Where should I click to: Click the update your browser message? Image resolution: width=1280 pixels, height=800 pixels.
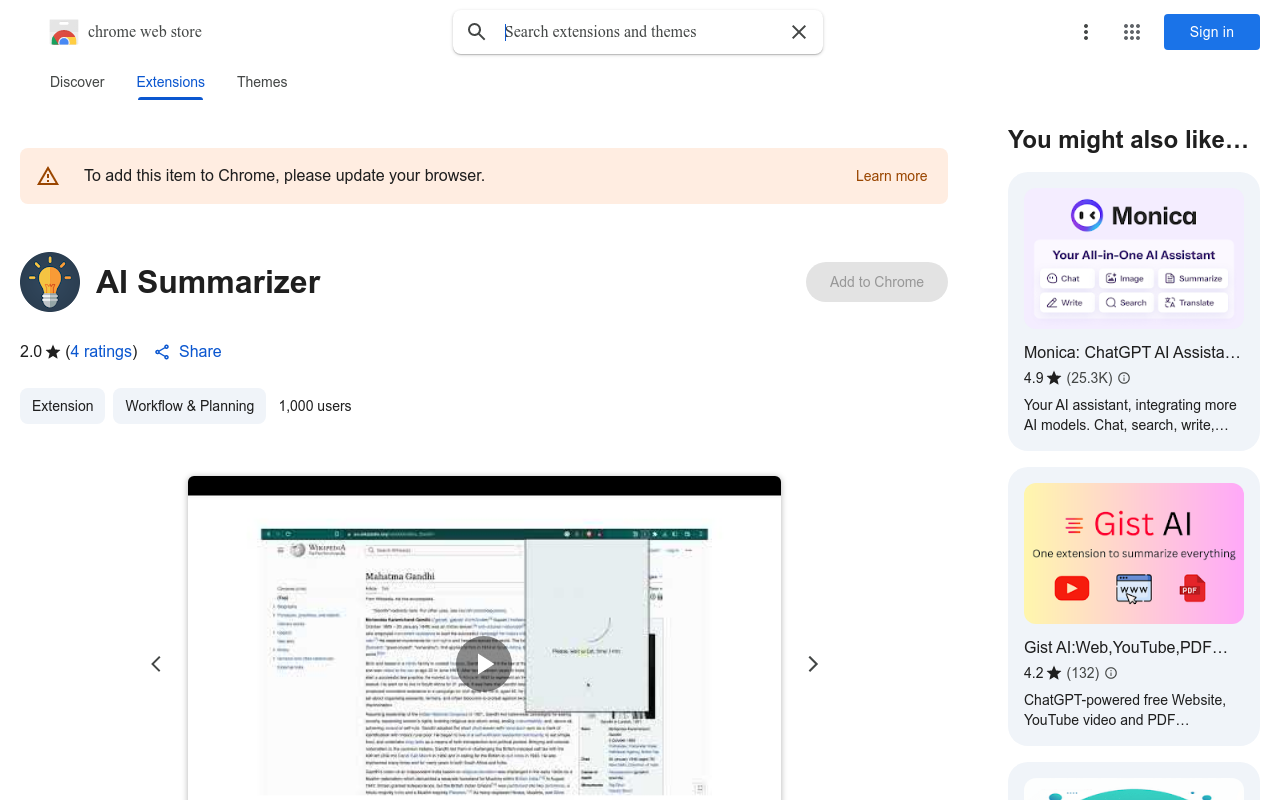coord(284,176)
